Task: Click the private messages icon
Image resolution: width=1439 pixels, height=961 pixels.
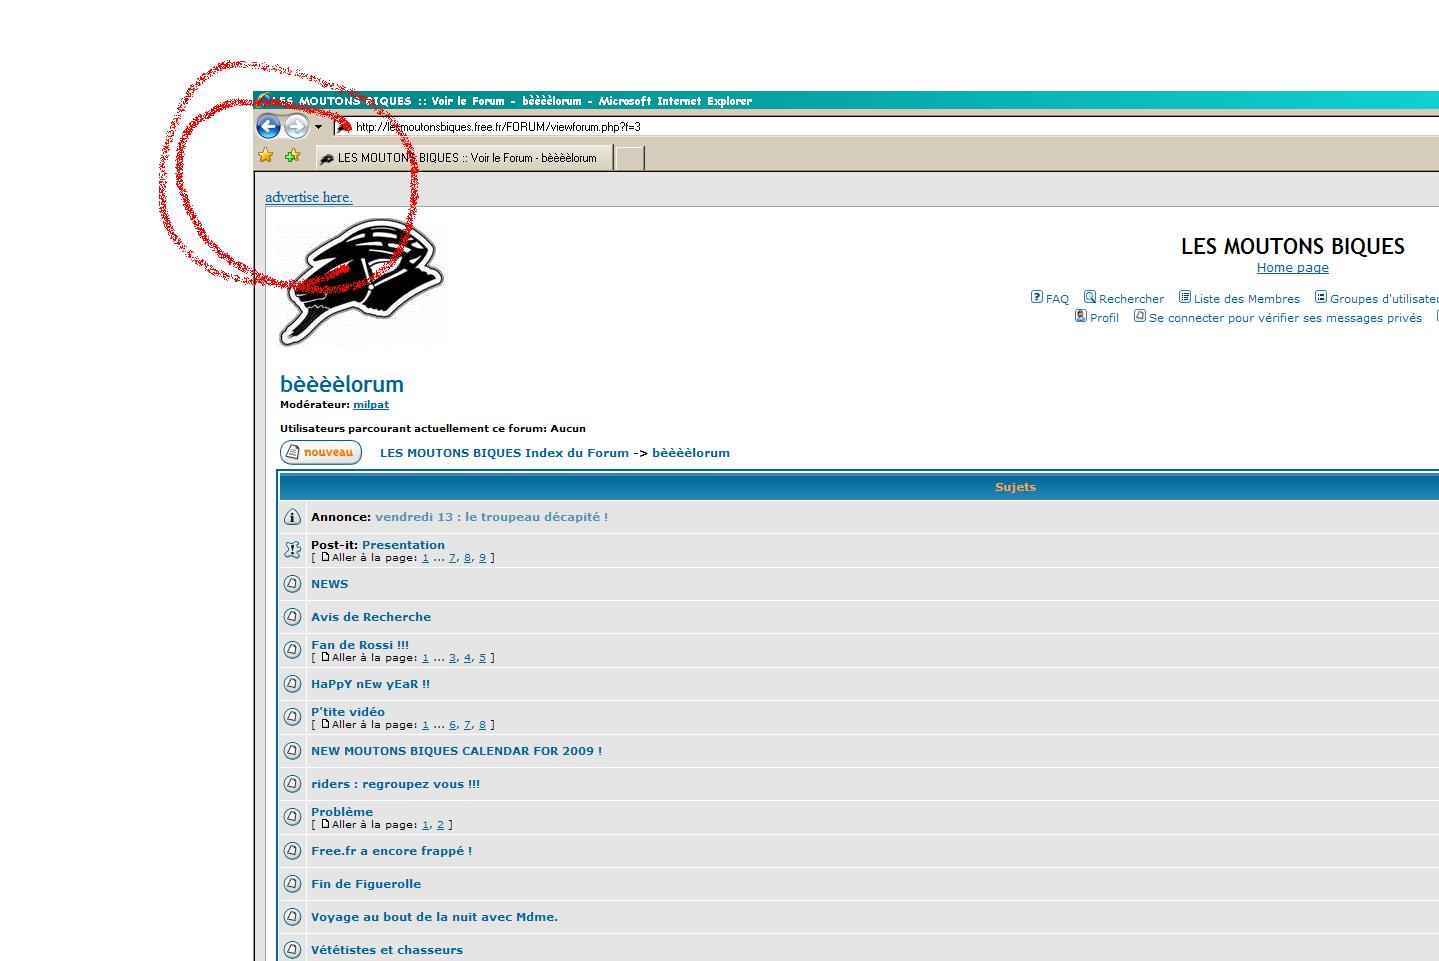Action: pos(1140,316)
